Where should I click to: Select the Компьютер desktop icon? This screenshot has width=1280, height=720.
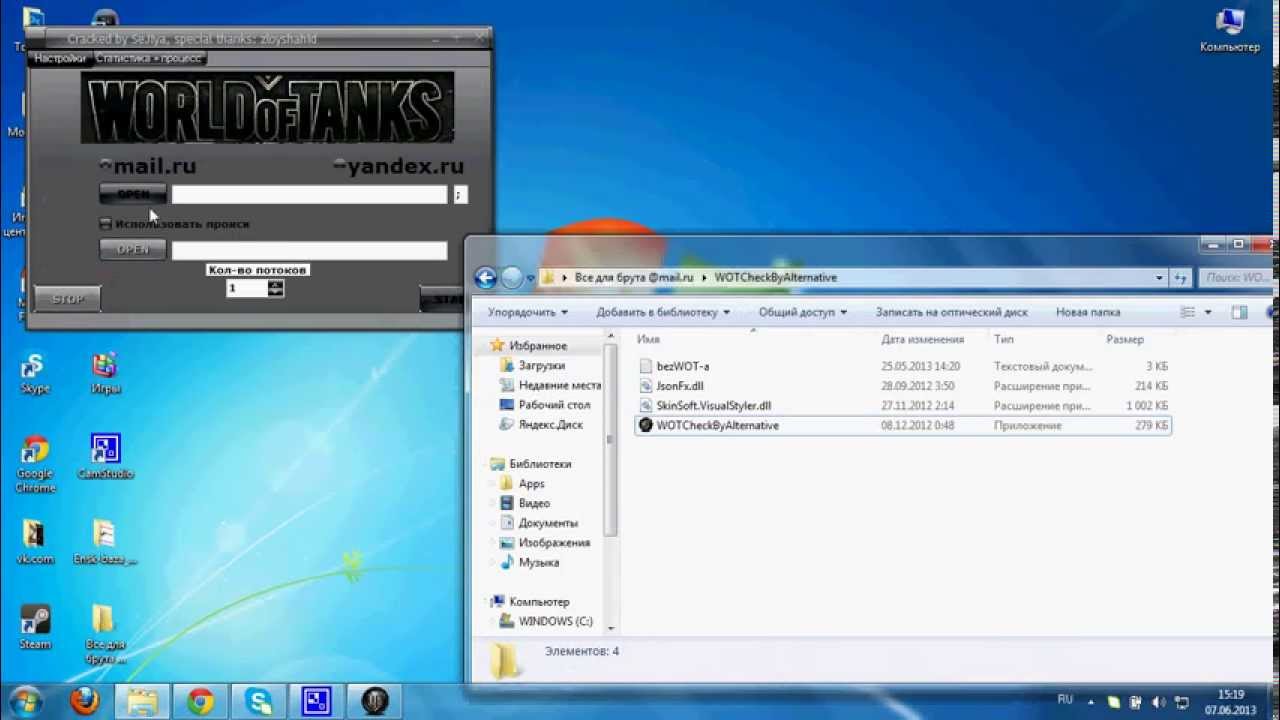pos(1229,30)
